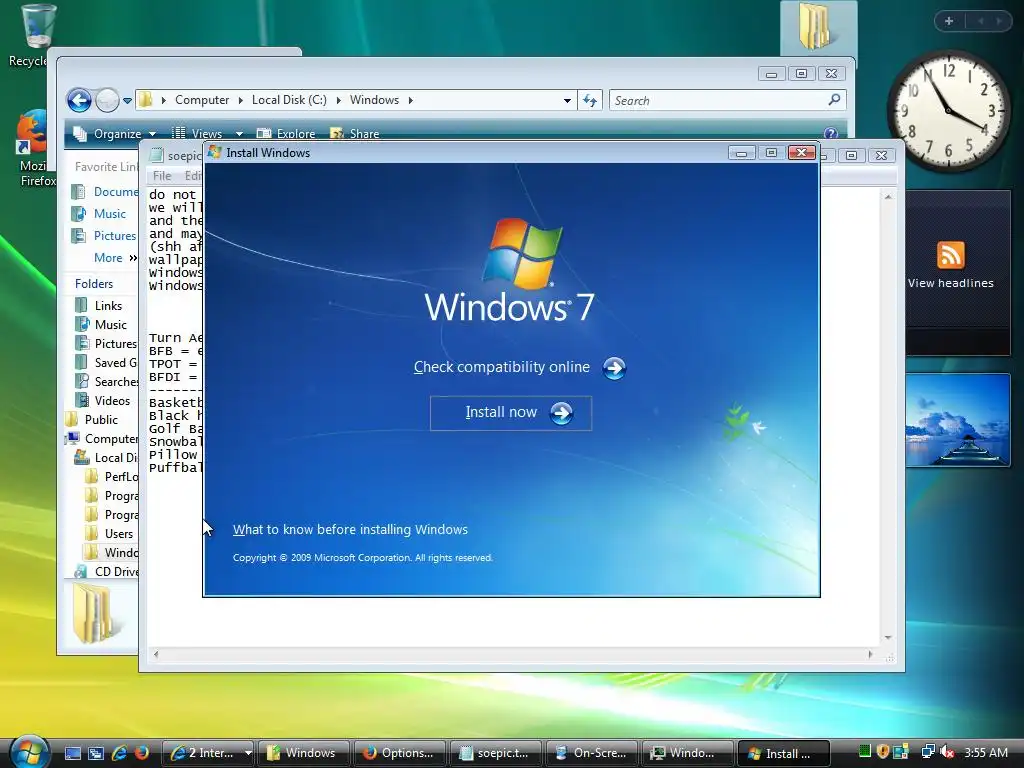Click the Notepad vertical scrollbar down arrow

(888, 637)
